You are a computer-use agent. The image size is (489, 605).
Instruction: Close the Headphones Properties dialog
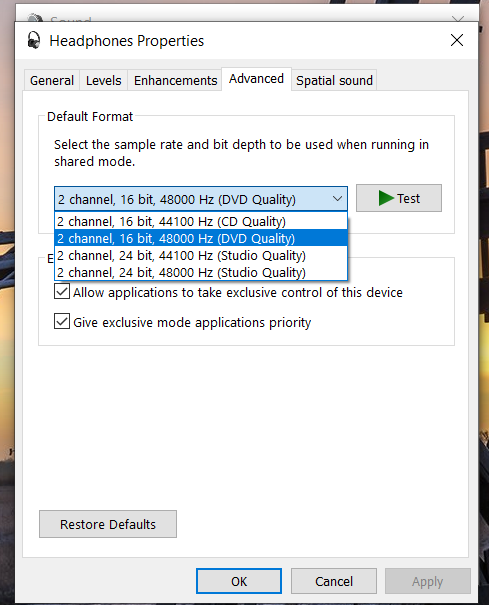pyautogui.click(x=457, y=40)
